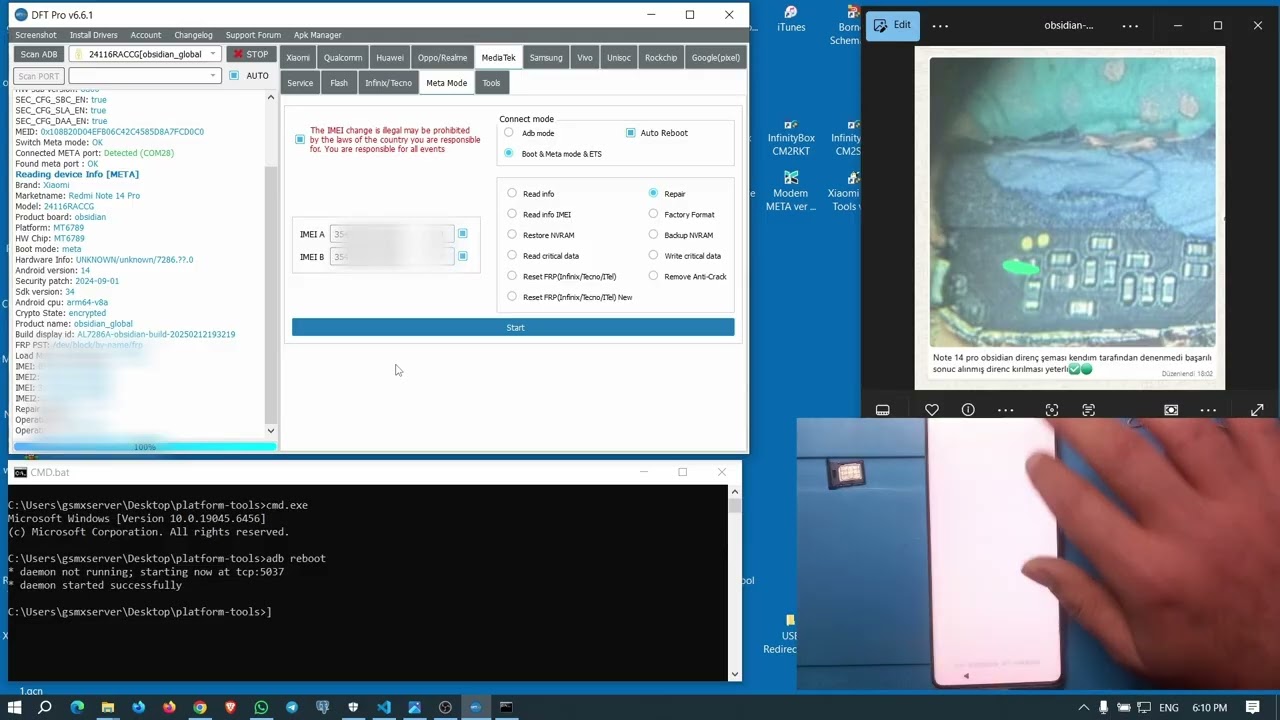Open Google Chrome from the taskbar
Screen dimensions: 1280x720
coord(200,708)
